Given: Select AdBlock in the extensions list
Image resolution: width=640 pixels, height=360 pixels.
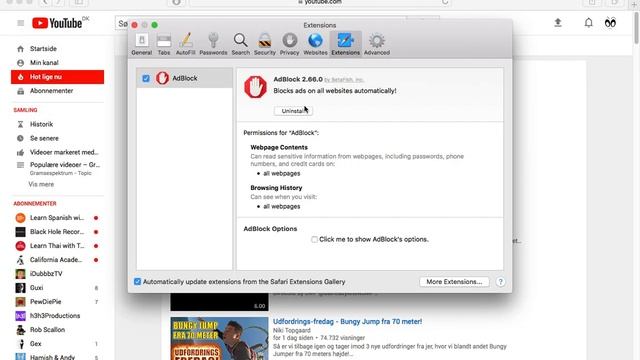Looking at the screenshot, I should [184, 78].
